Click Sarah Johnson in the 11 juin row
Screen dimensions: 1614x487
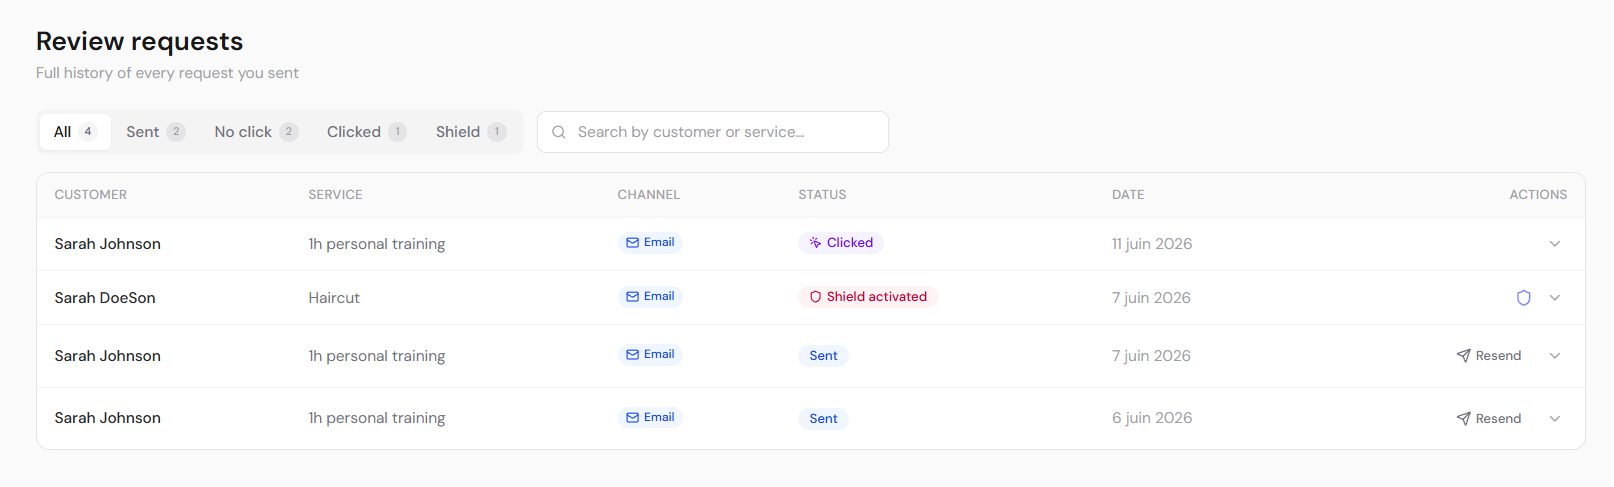(x=107, y=244)
